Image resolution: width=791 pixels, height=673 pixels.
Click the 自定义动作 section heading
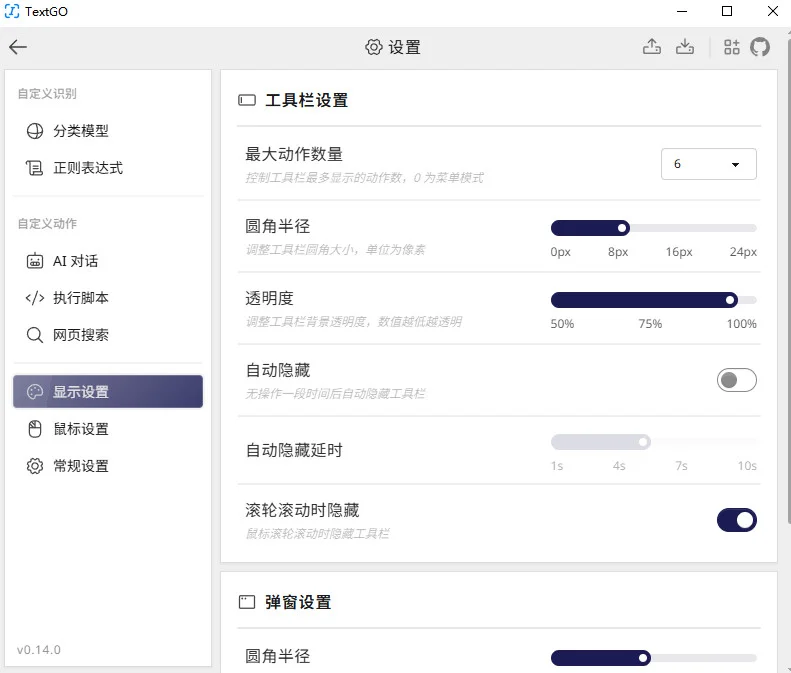tap(47, 224)
